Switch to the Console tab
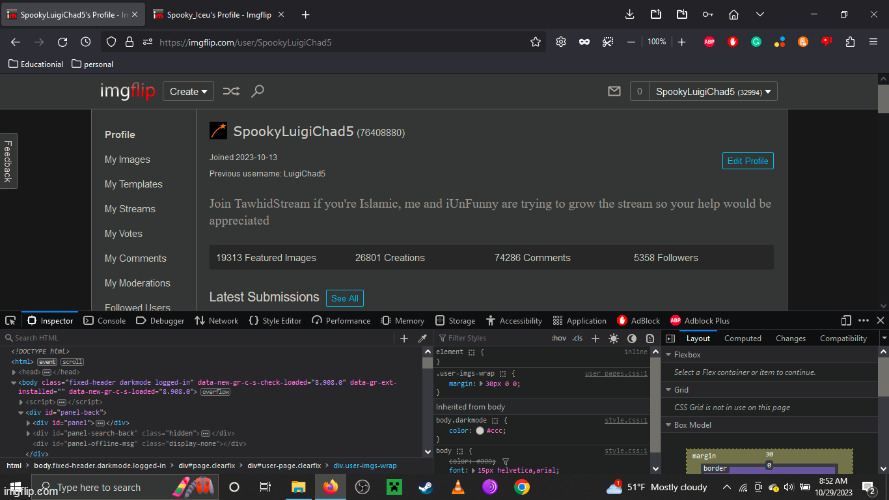The width and height of the screenshot is (889, 500). coord(105,321)
